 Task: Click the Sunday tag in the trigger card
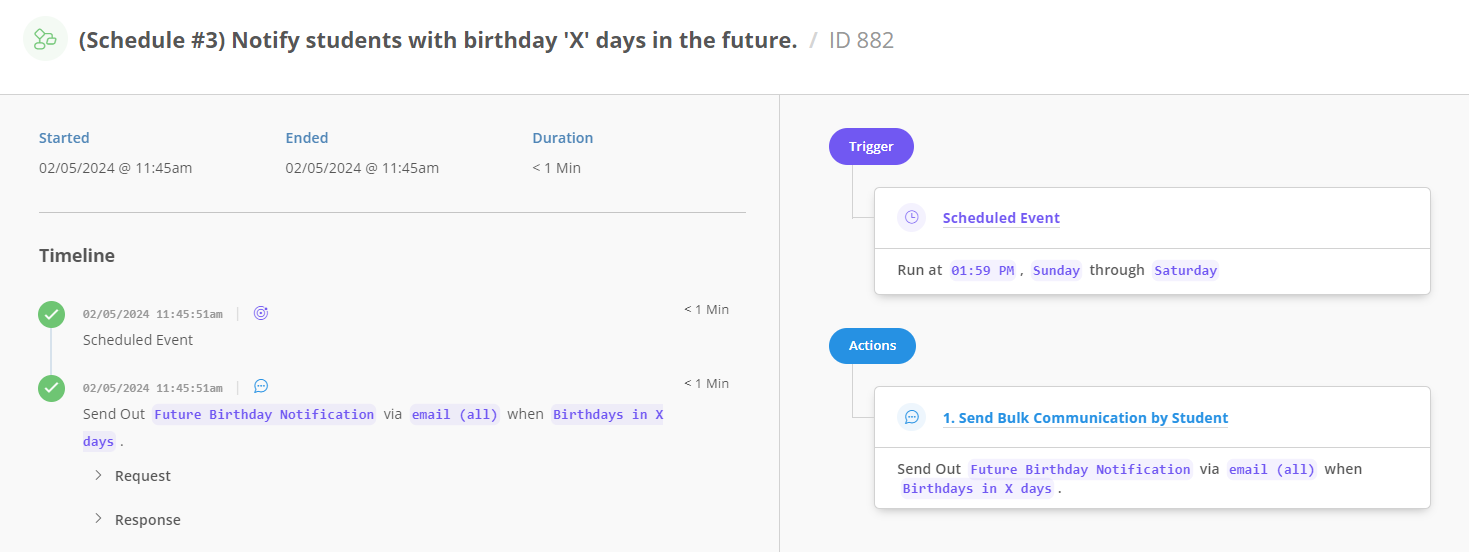tap(1056, 270)
